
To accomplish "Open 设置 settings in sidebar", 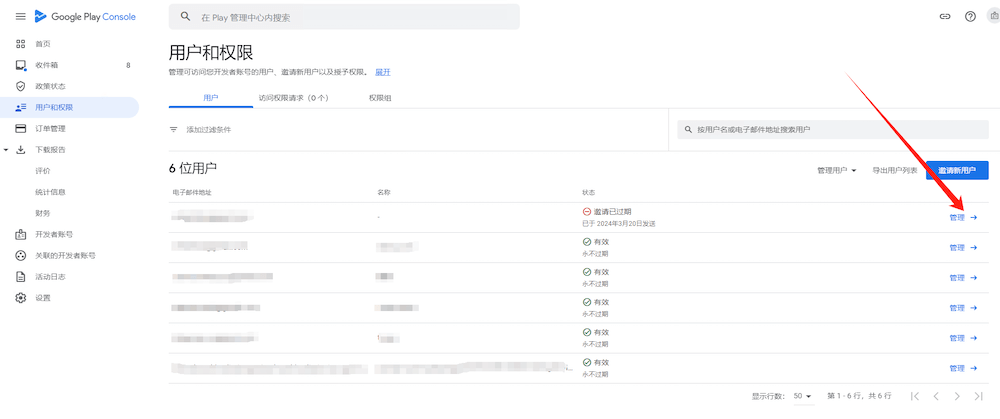I will pyautogui.click(x=42, y=298).
